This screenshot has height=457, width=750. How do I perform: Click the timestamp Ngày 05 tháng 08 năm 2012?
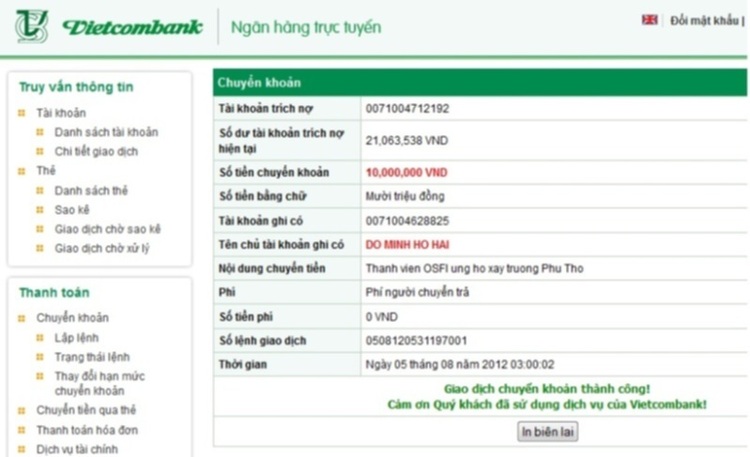coord(460,364)
